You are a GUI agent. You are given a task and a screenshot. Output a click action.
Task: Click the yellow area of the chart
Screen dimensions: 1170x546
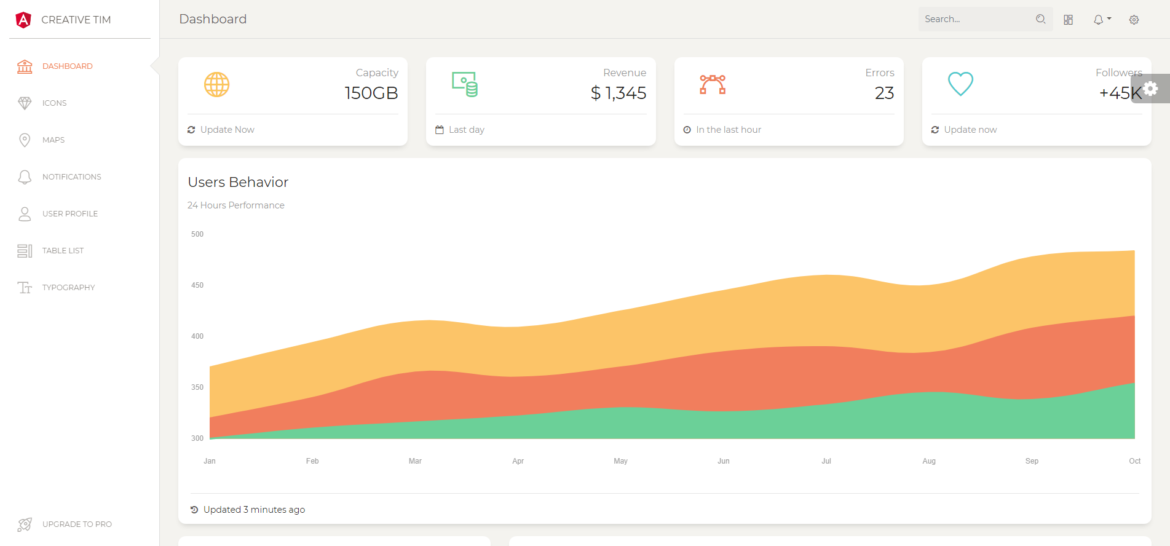tap(672, 321)
